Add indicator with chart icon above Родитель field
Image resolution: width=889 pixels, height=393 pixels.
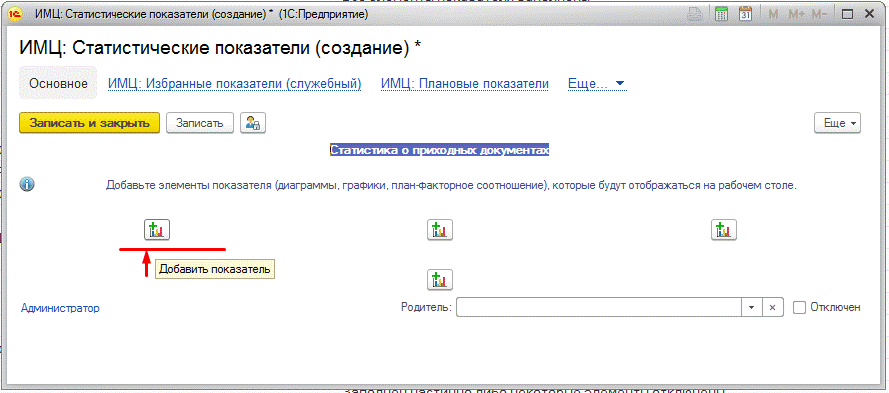coord(440,279)
